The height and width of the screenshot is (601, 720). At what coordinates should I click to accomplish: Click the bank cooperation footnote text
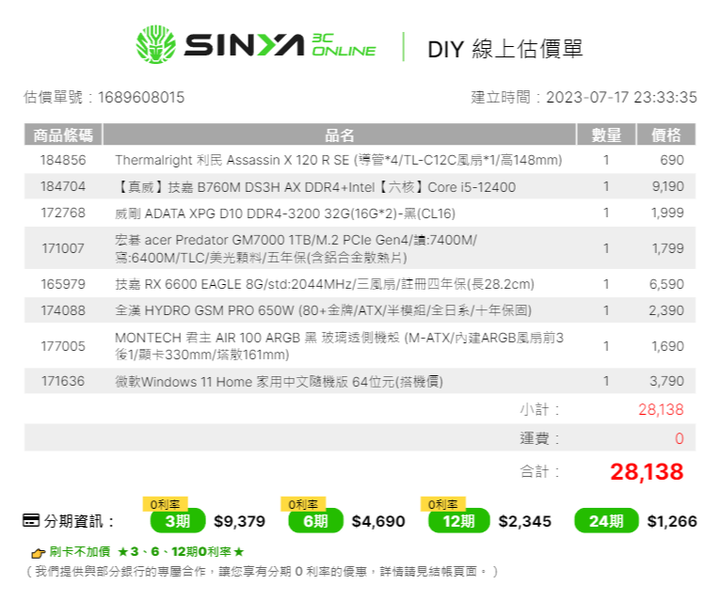[x=261, y=572]
